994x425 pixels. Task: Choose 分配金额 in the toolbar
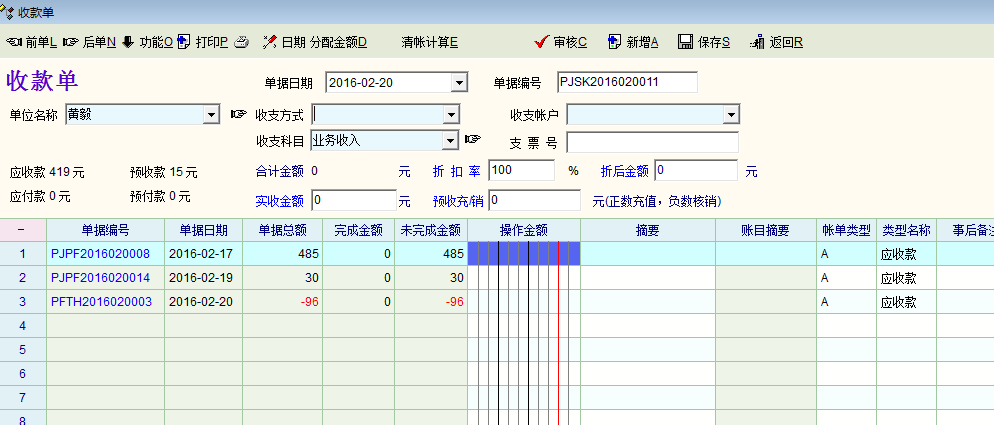click(x=338, y=42)
